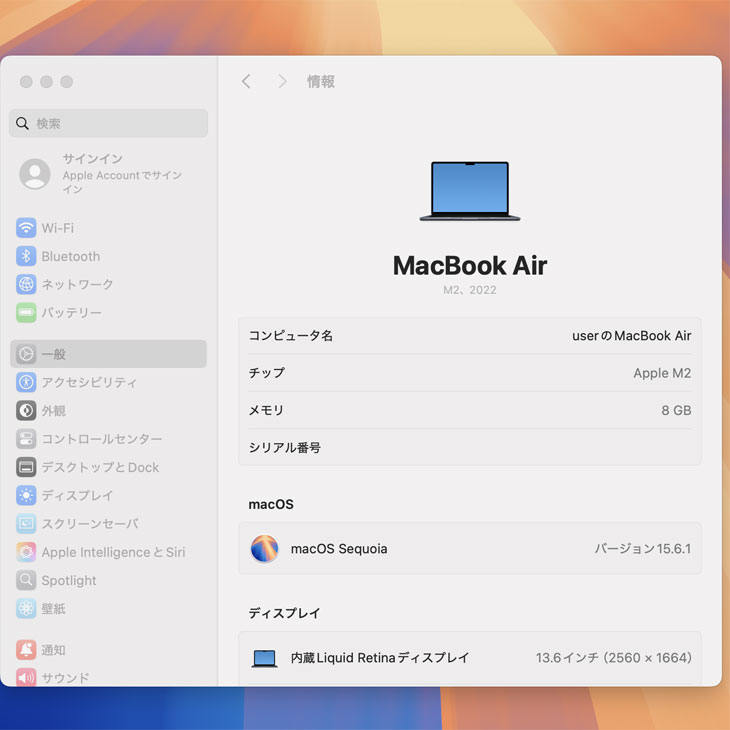Select デスクトップとDock in the sidebar
Screen dimensions: 730x730
click(x=100, y=467)
